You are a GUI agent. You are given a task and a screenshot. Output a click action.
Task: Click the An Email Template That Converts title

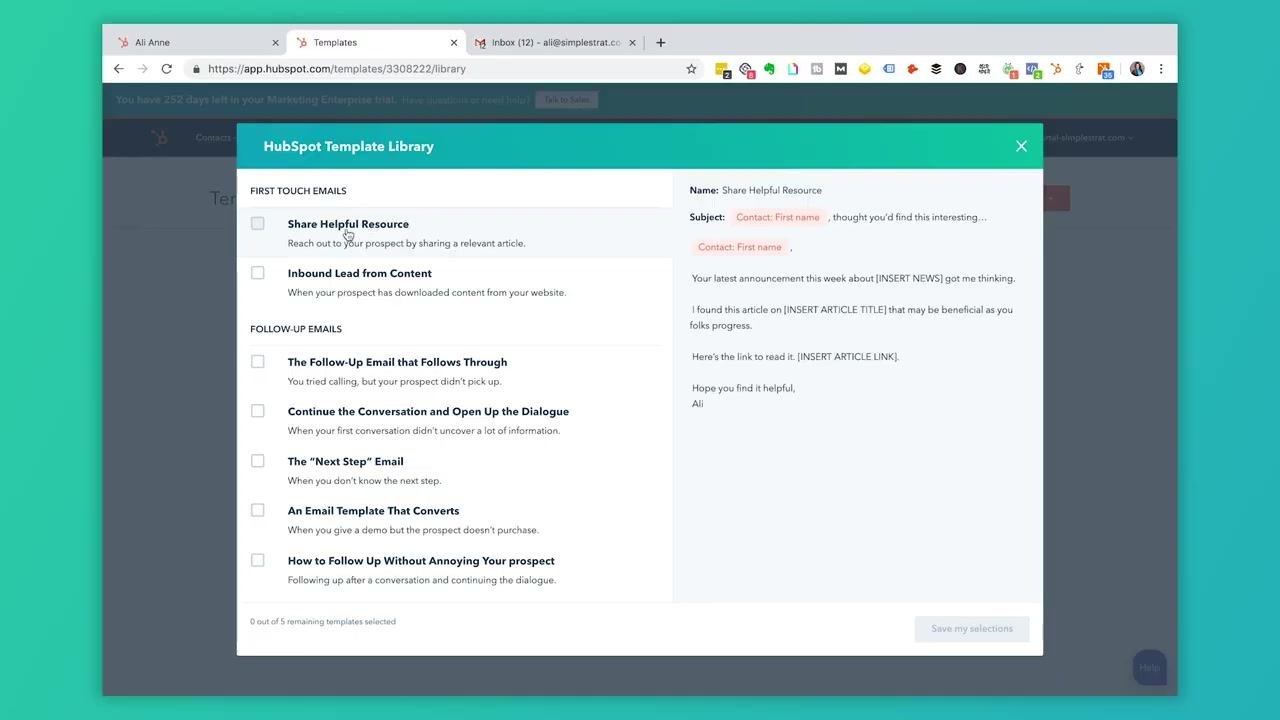(373, 511)
